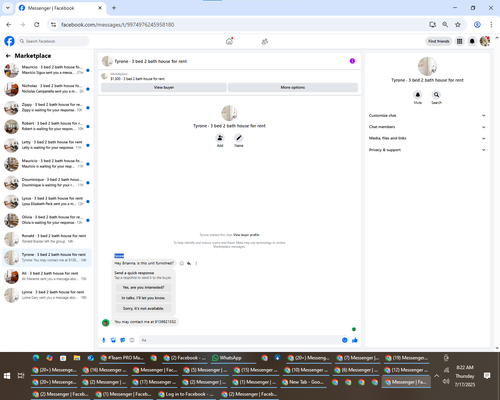500x400 pixels.
Task: Open New Tab - Google taskbar window
Action: pyautogui.click(x=303, y=382)
